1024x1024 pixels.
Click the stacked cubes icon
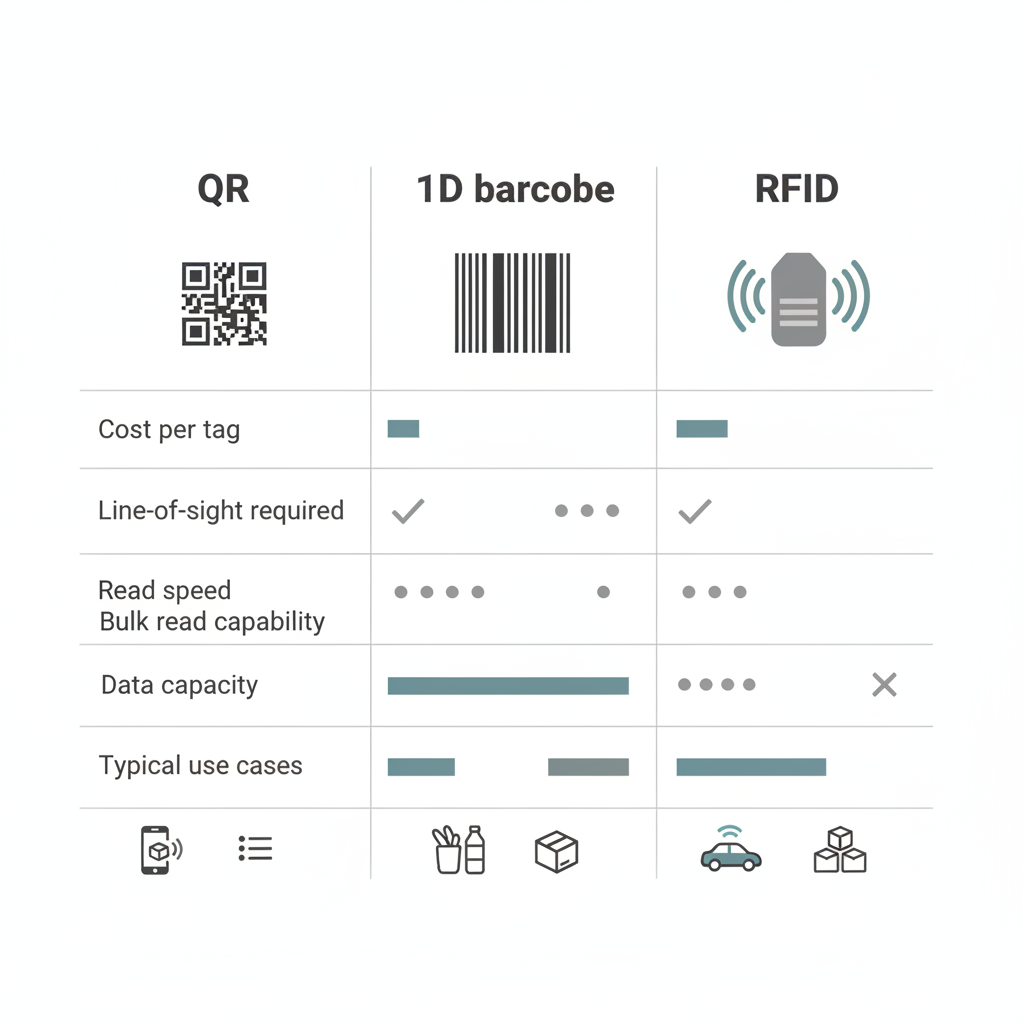(840, 850)
